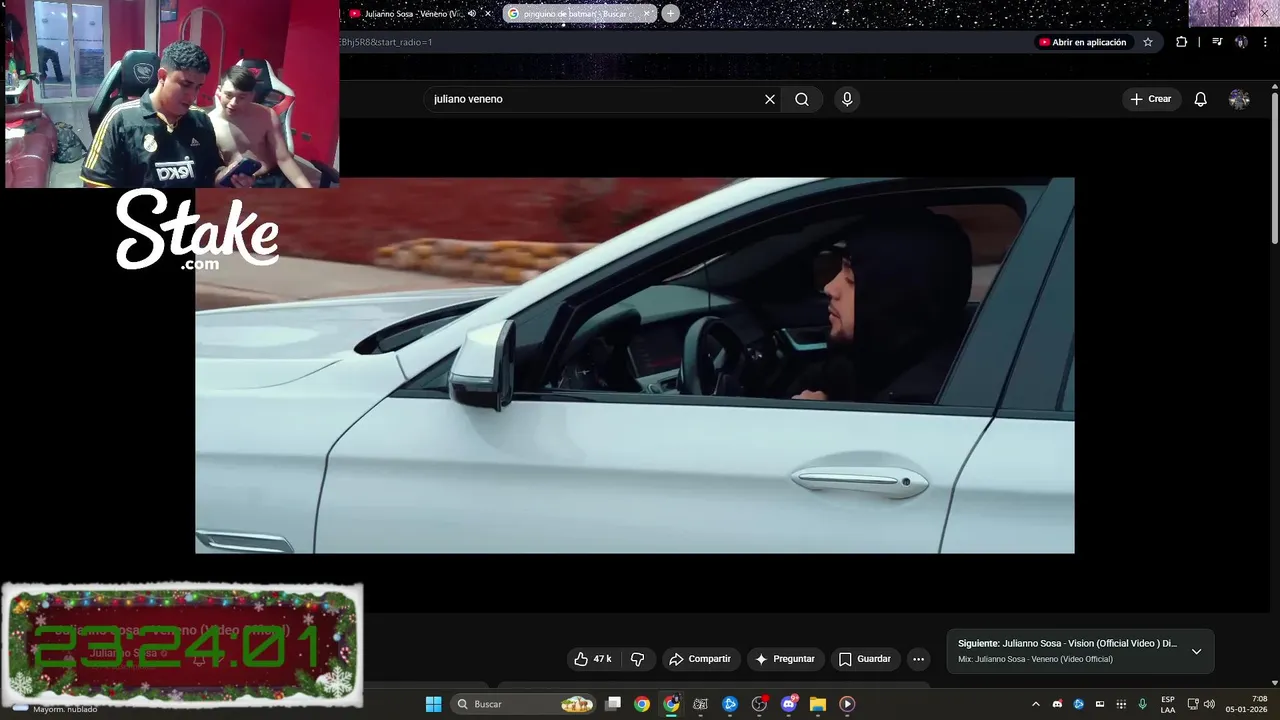Open OBS Studio taskbar icon
1280x720 pixels.
[759, 704]
